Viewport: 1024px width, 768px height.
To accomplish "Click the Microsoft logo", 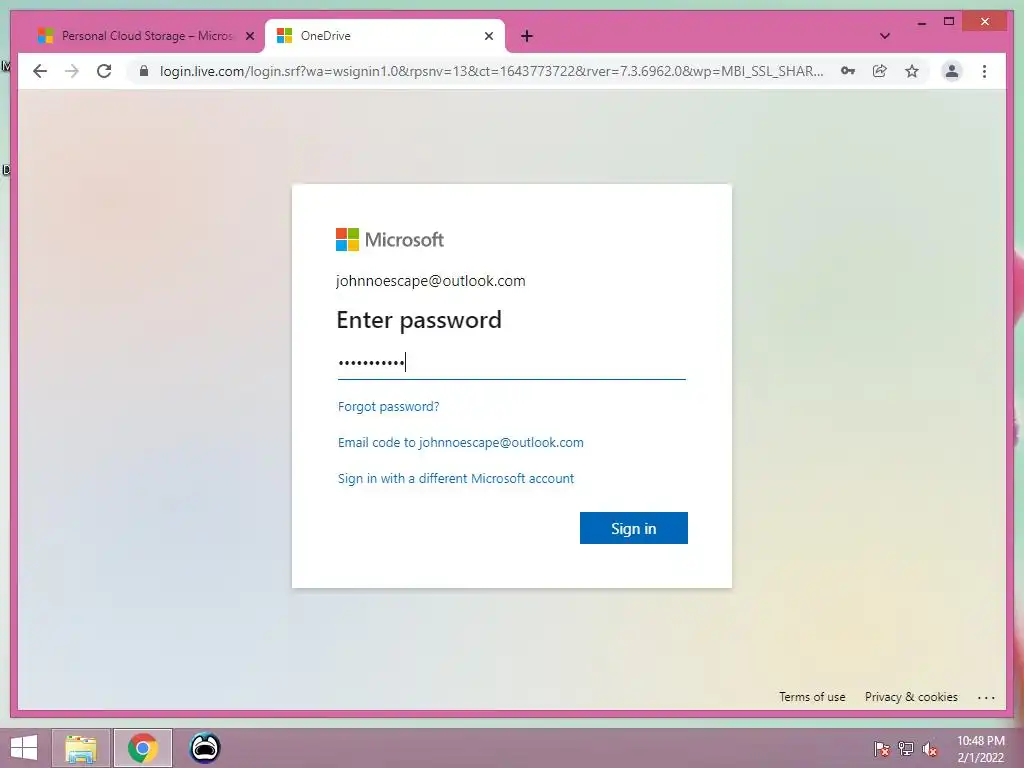I will [x=390, y=240].
